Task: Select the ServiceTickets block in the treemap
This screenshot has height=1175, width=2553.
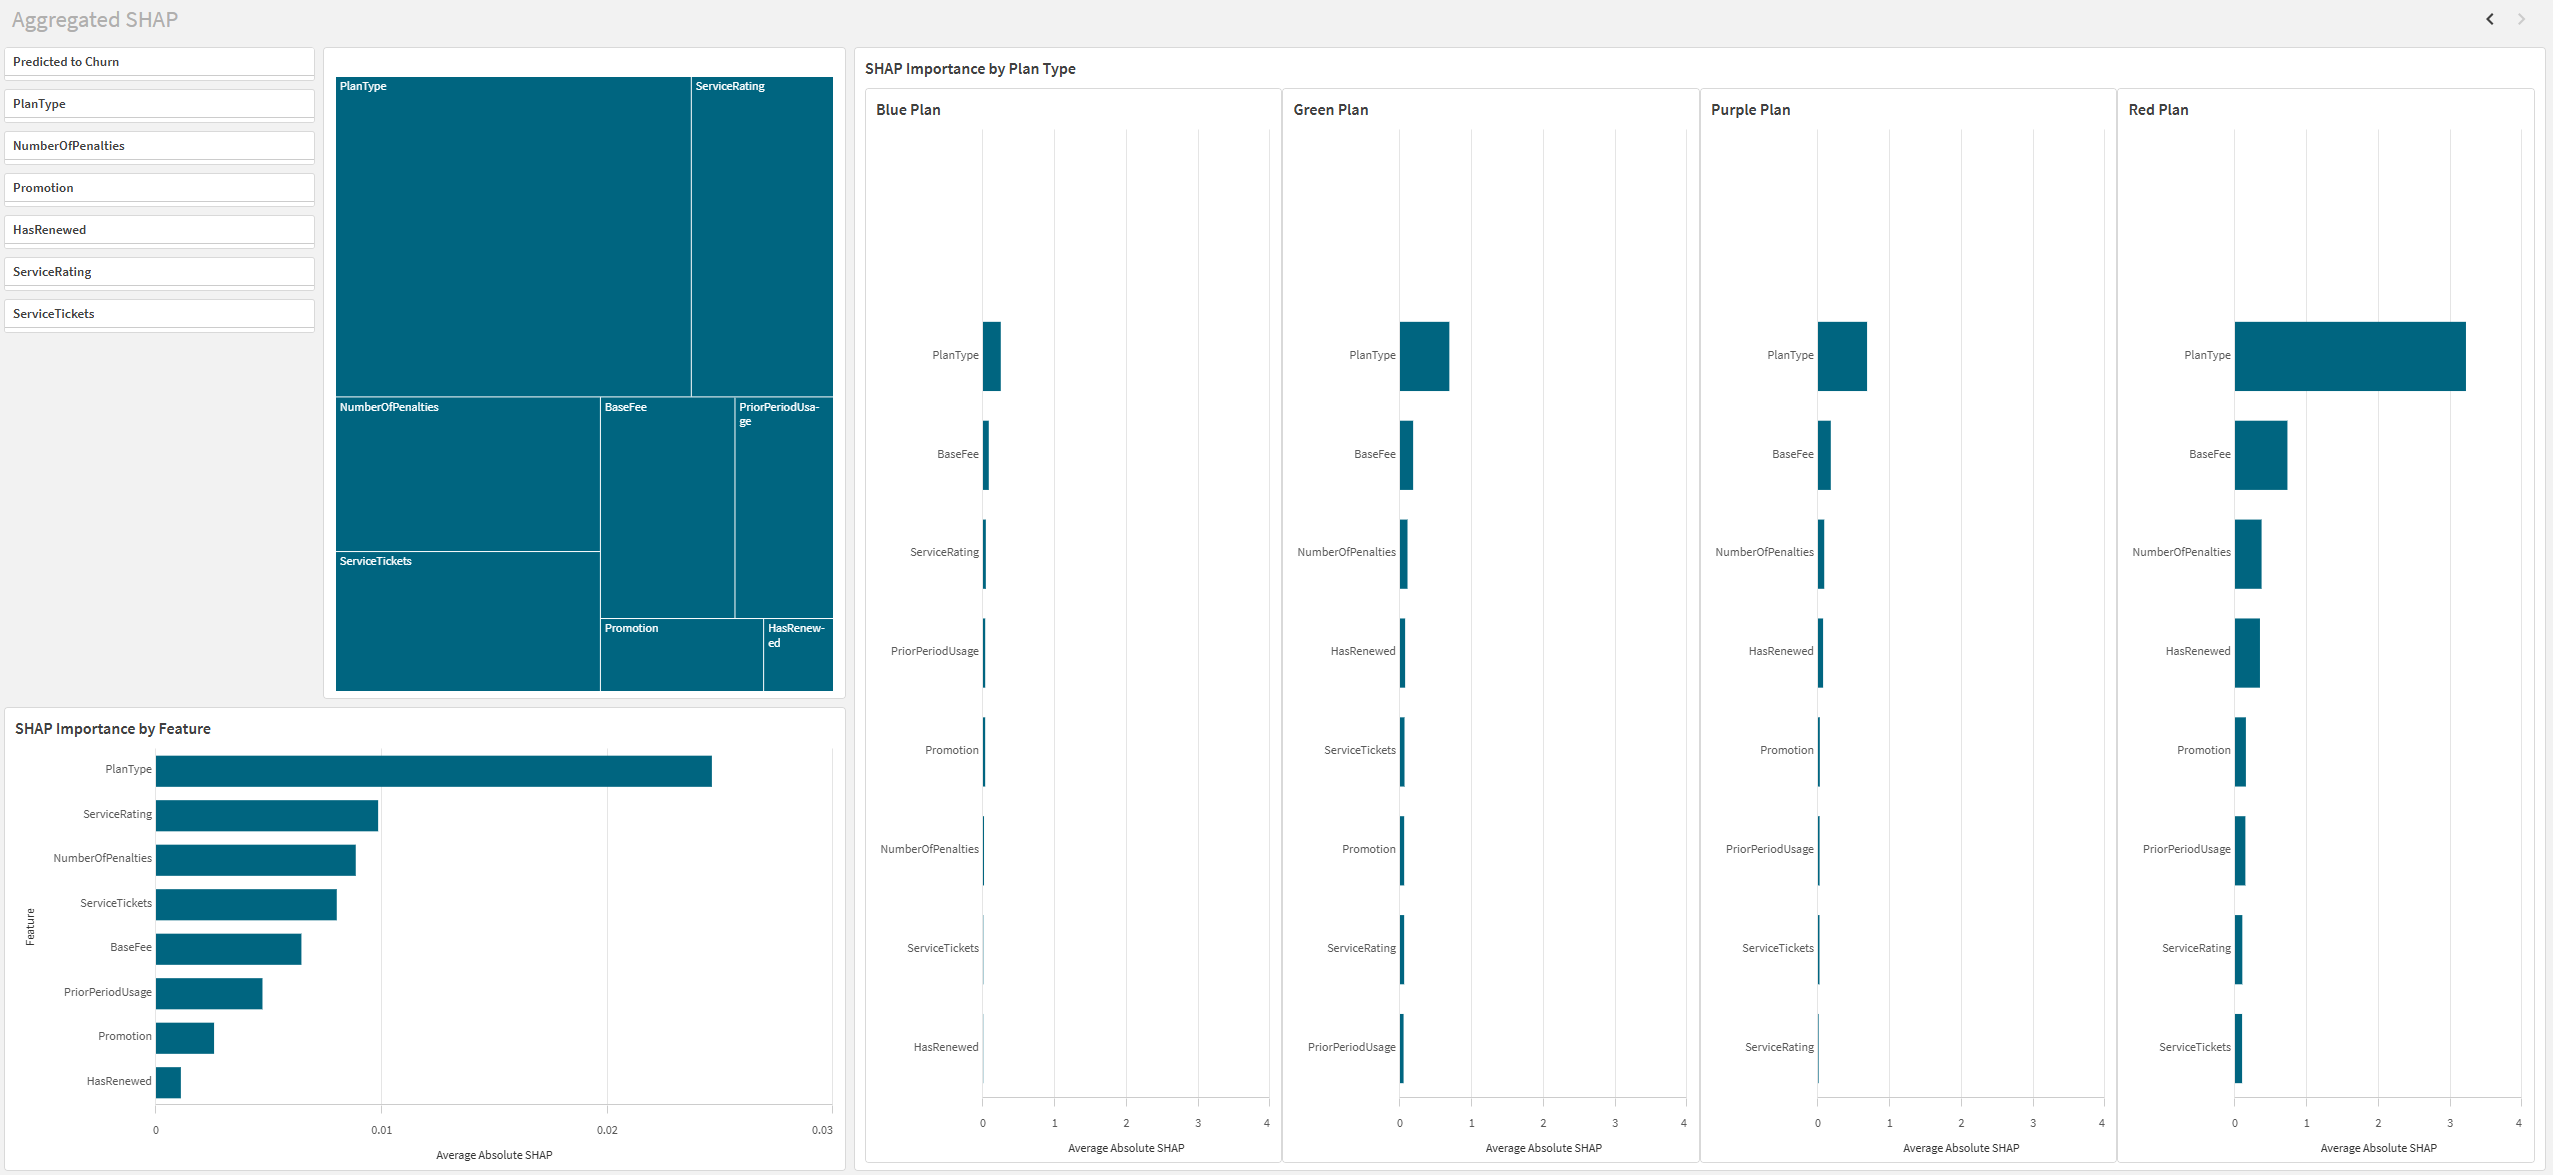Action: tap(466, 620)
